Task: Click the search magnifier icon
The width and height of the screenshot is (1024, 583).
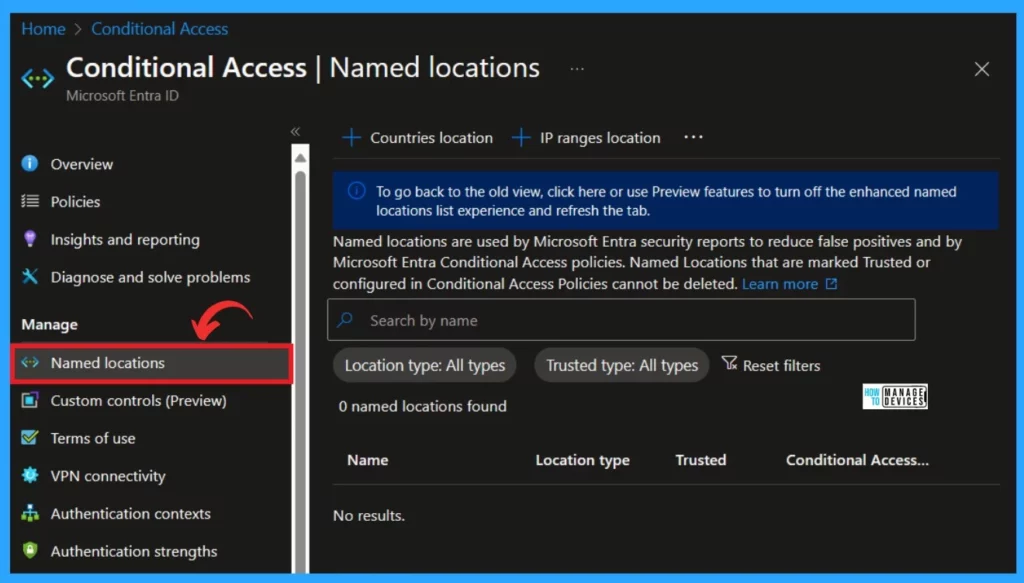Action: coord(345,320)
